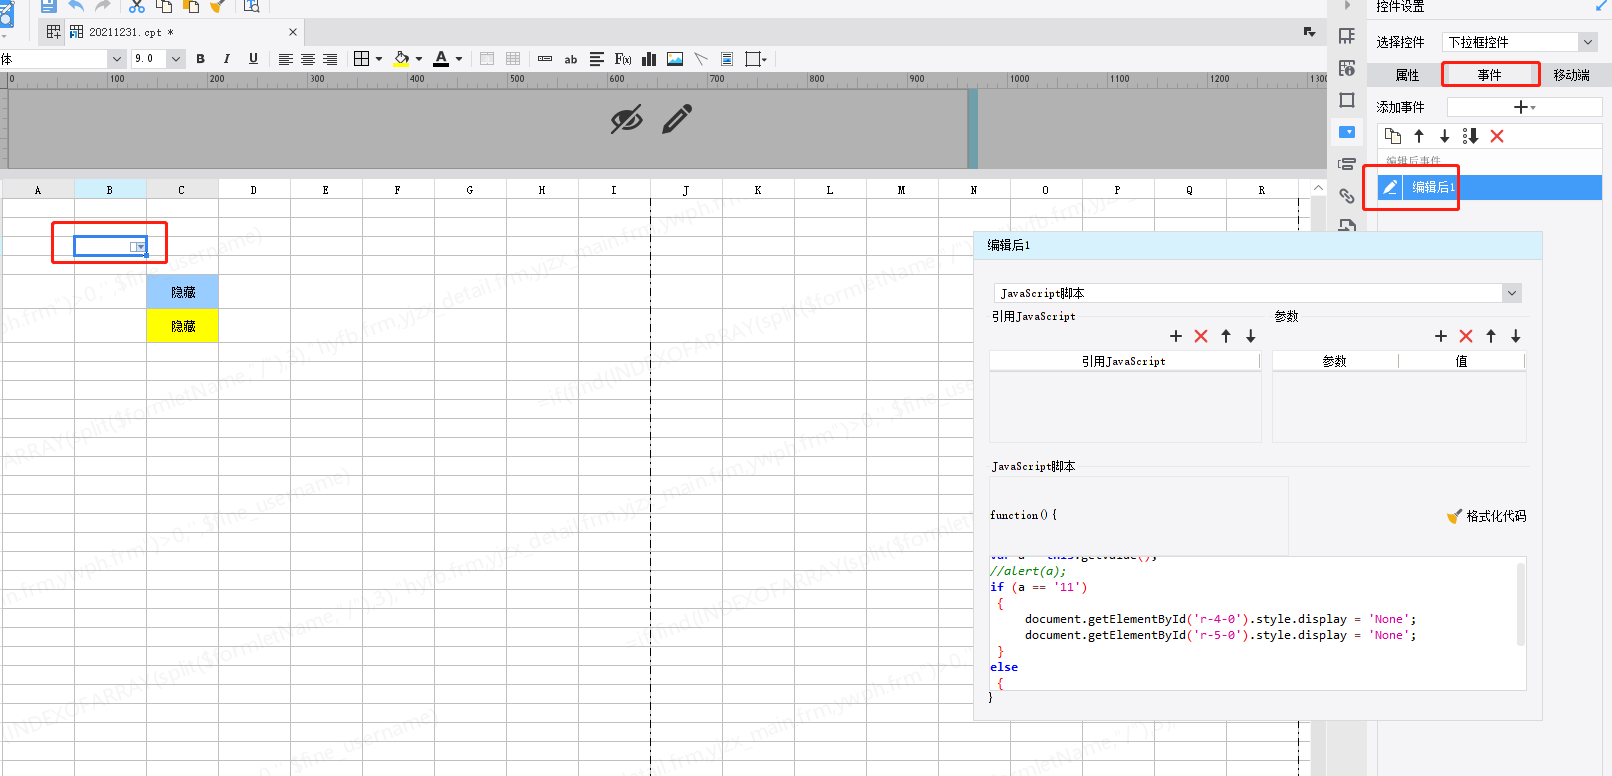Image resolution: width=1612 pixels, height=776 pixels.
Task: Move the referenced JavaScript entry down
Action: coord(1251,336)
